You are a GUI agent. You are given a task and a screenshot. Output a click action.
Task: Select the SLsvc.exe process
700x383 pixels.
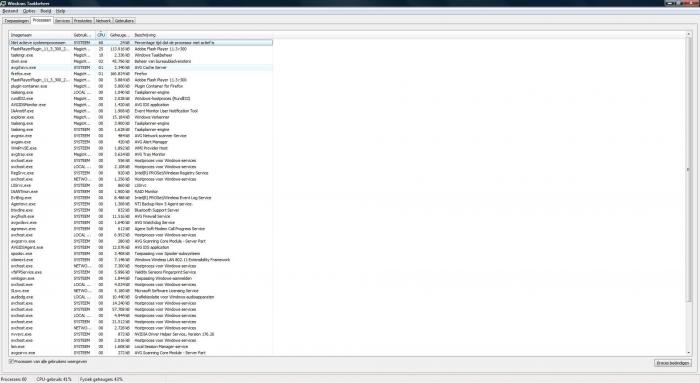point(141,291)
